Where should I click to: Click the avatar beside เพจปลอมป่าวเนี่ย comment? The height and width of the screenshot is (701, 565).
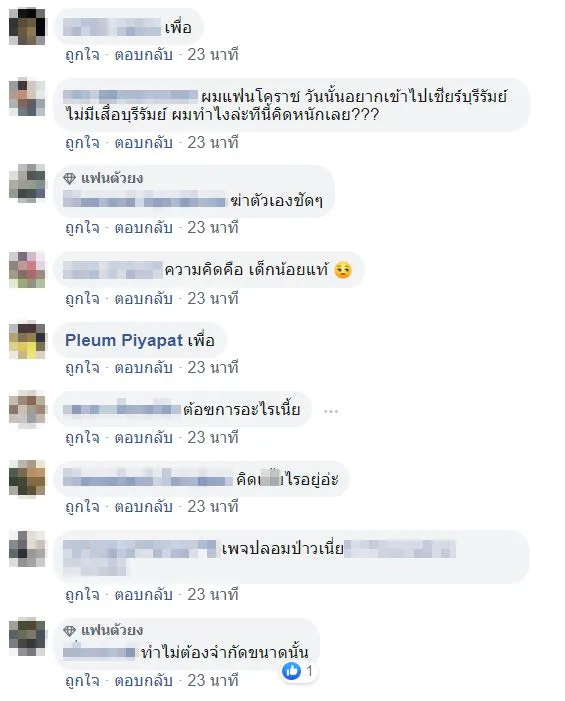point(27,549)
